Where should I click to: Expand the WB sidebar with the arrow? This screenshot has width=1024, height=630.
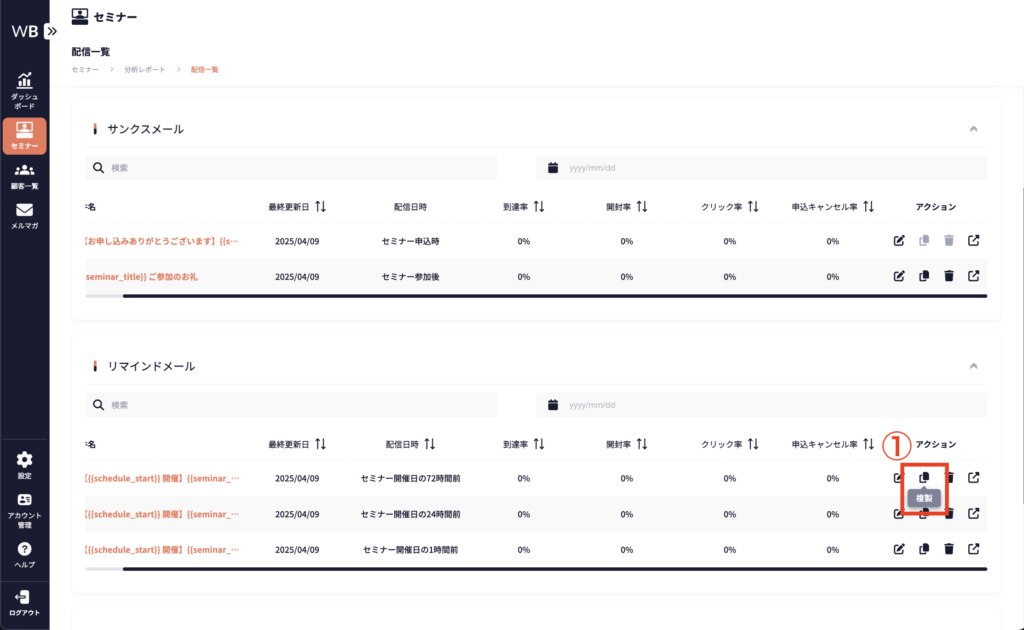[52, 31]
